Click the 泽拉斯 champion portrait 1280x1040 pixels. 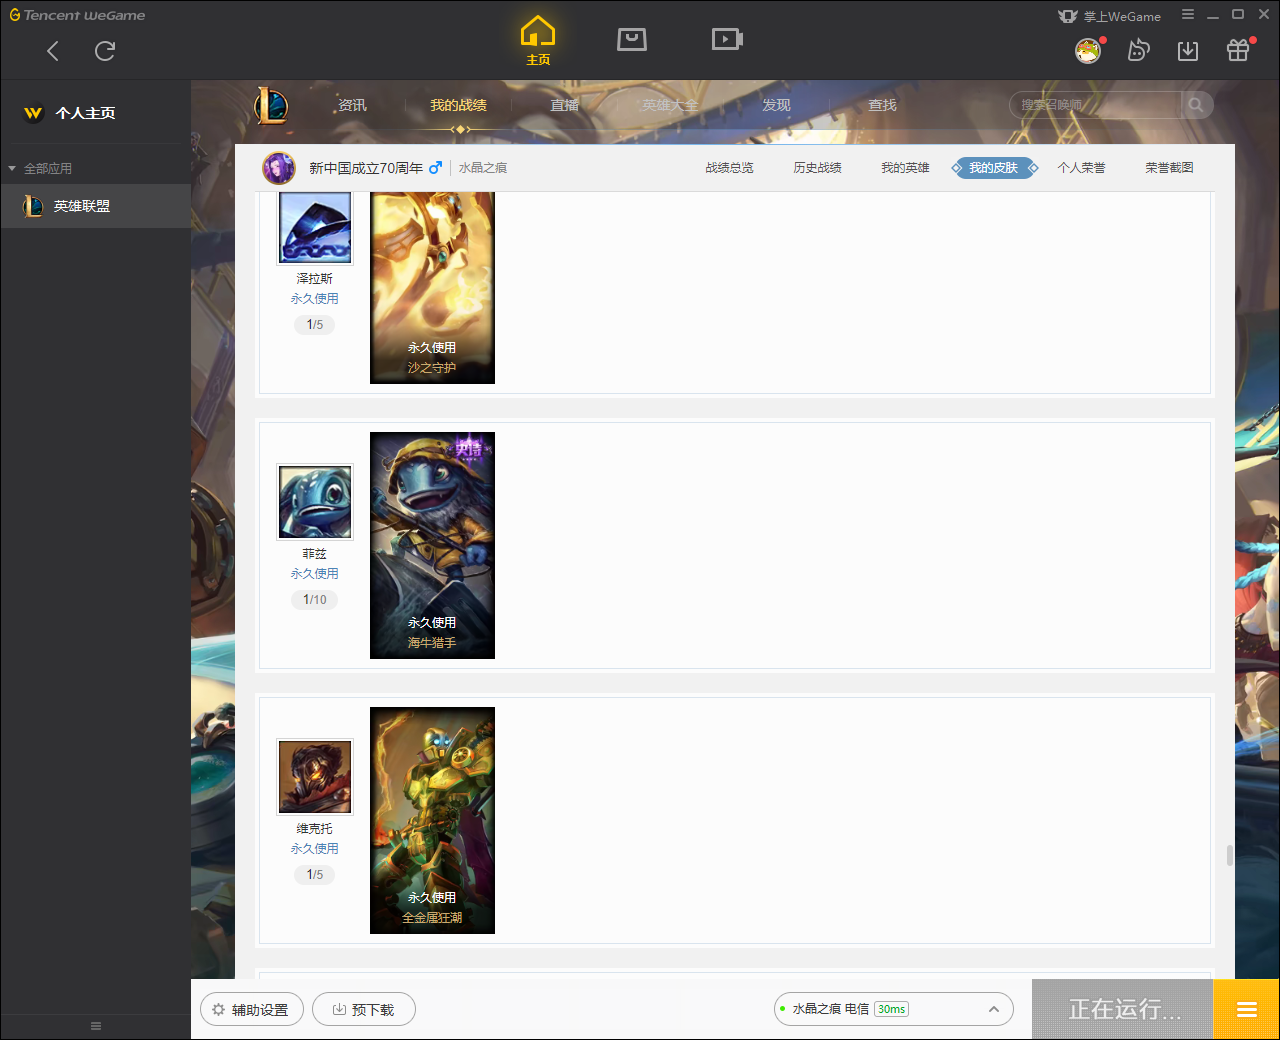click(x=315, y=228)
